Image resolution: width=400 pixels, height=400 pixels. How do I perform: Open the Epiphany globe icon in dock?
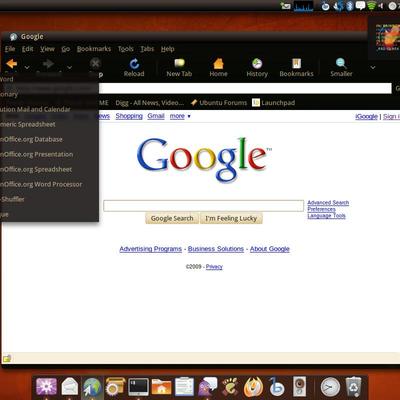coord(92,388)
